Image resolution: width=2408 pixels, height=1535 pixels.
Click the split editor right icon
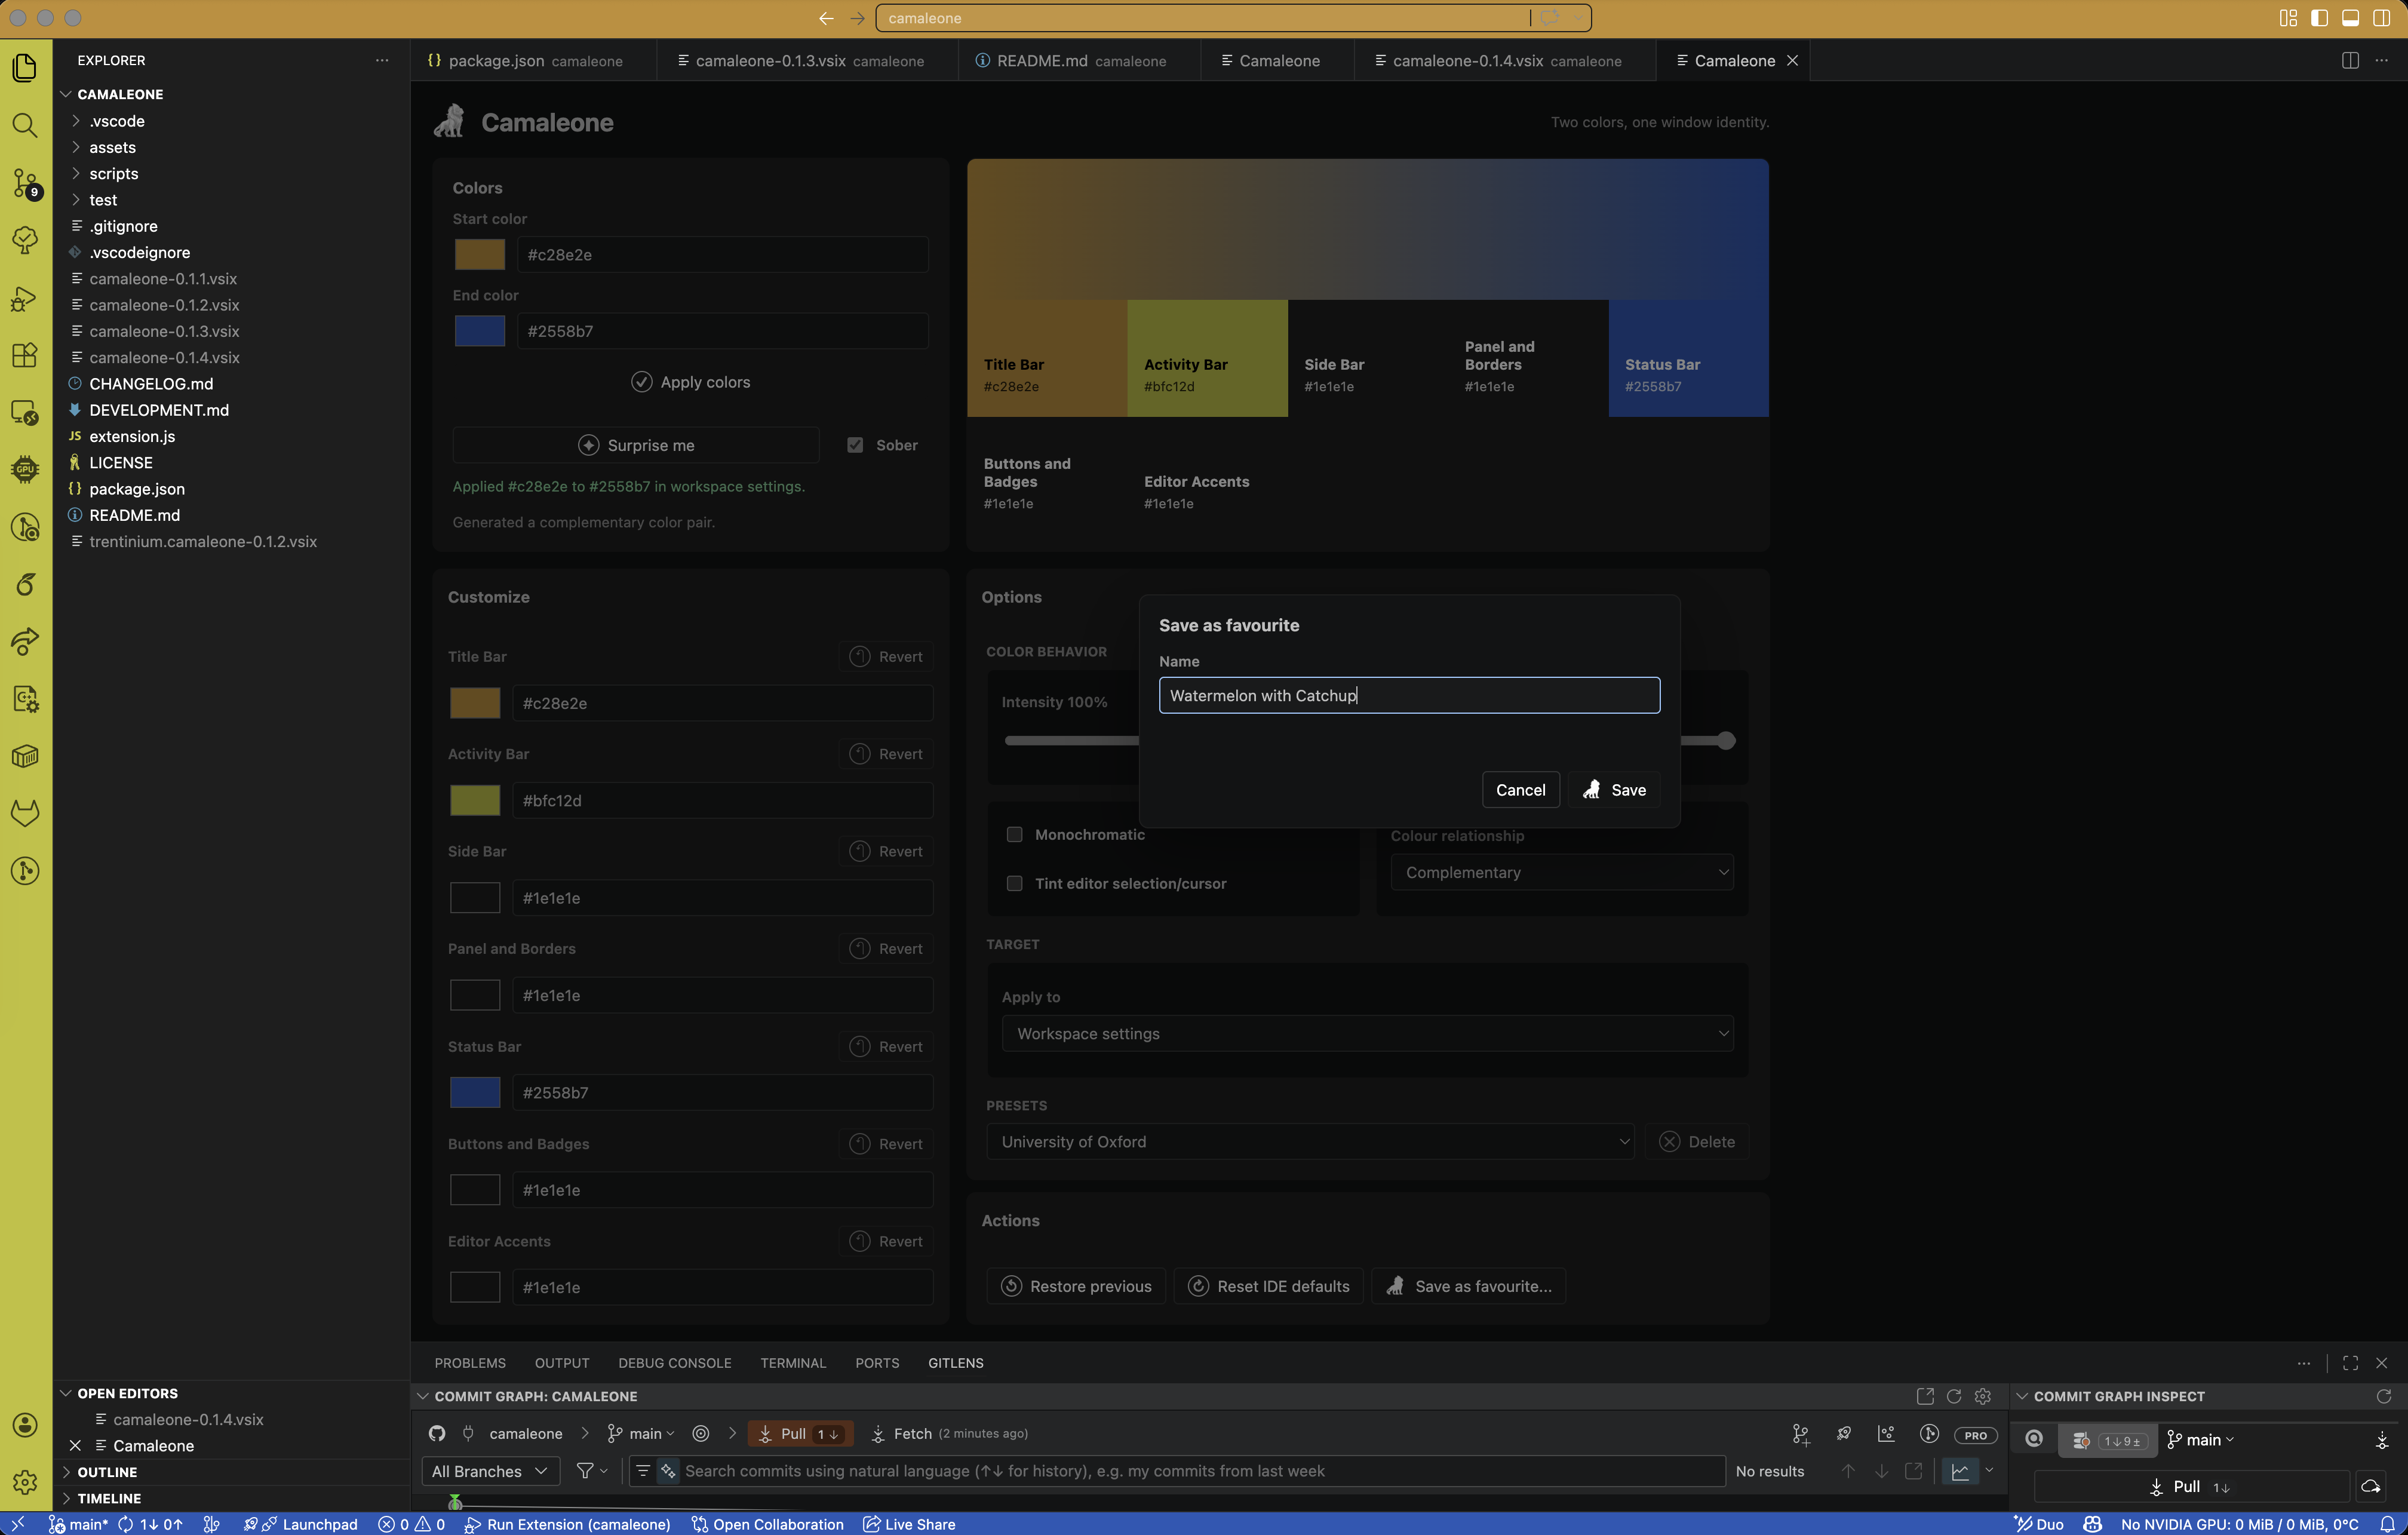pos(2350,60)
